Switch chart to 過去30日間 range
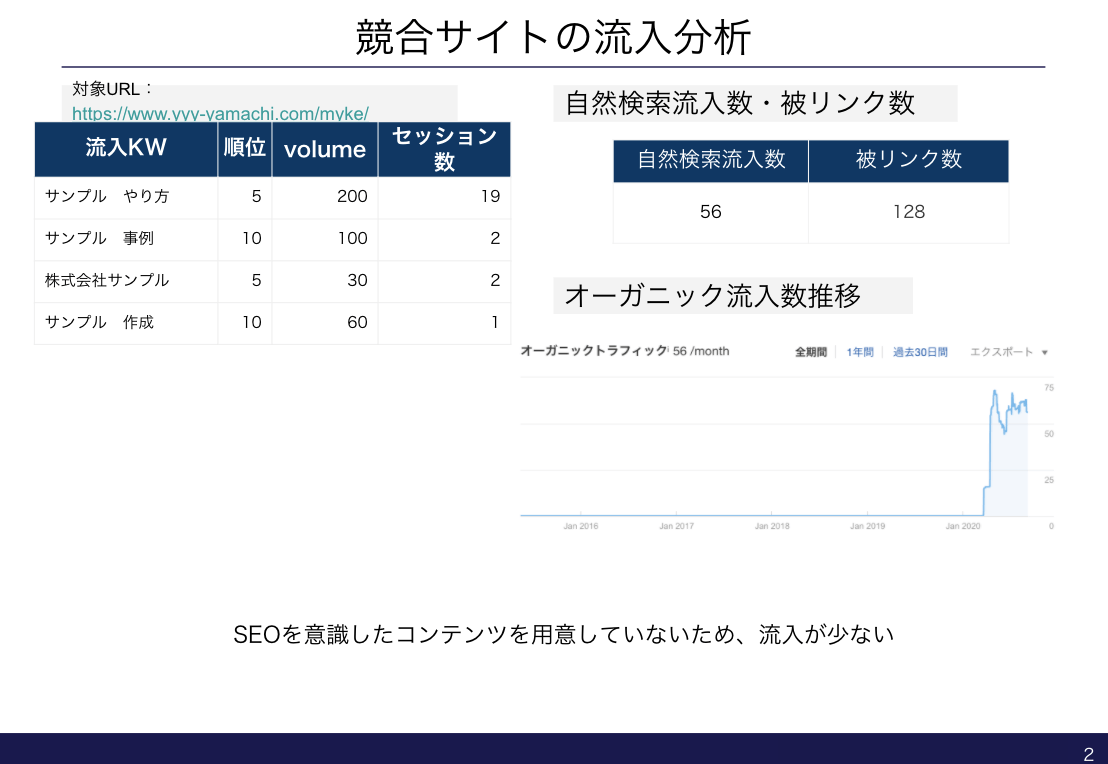 (x=920, y=353)
